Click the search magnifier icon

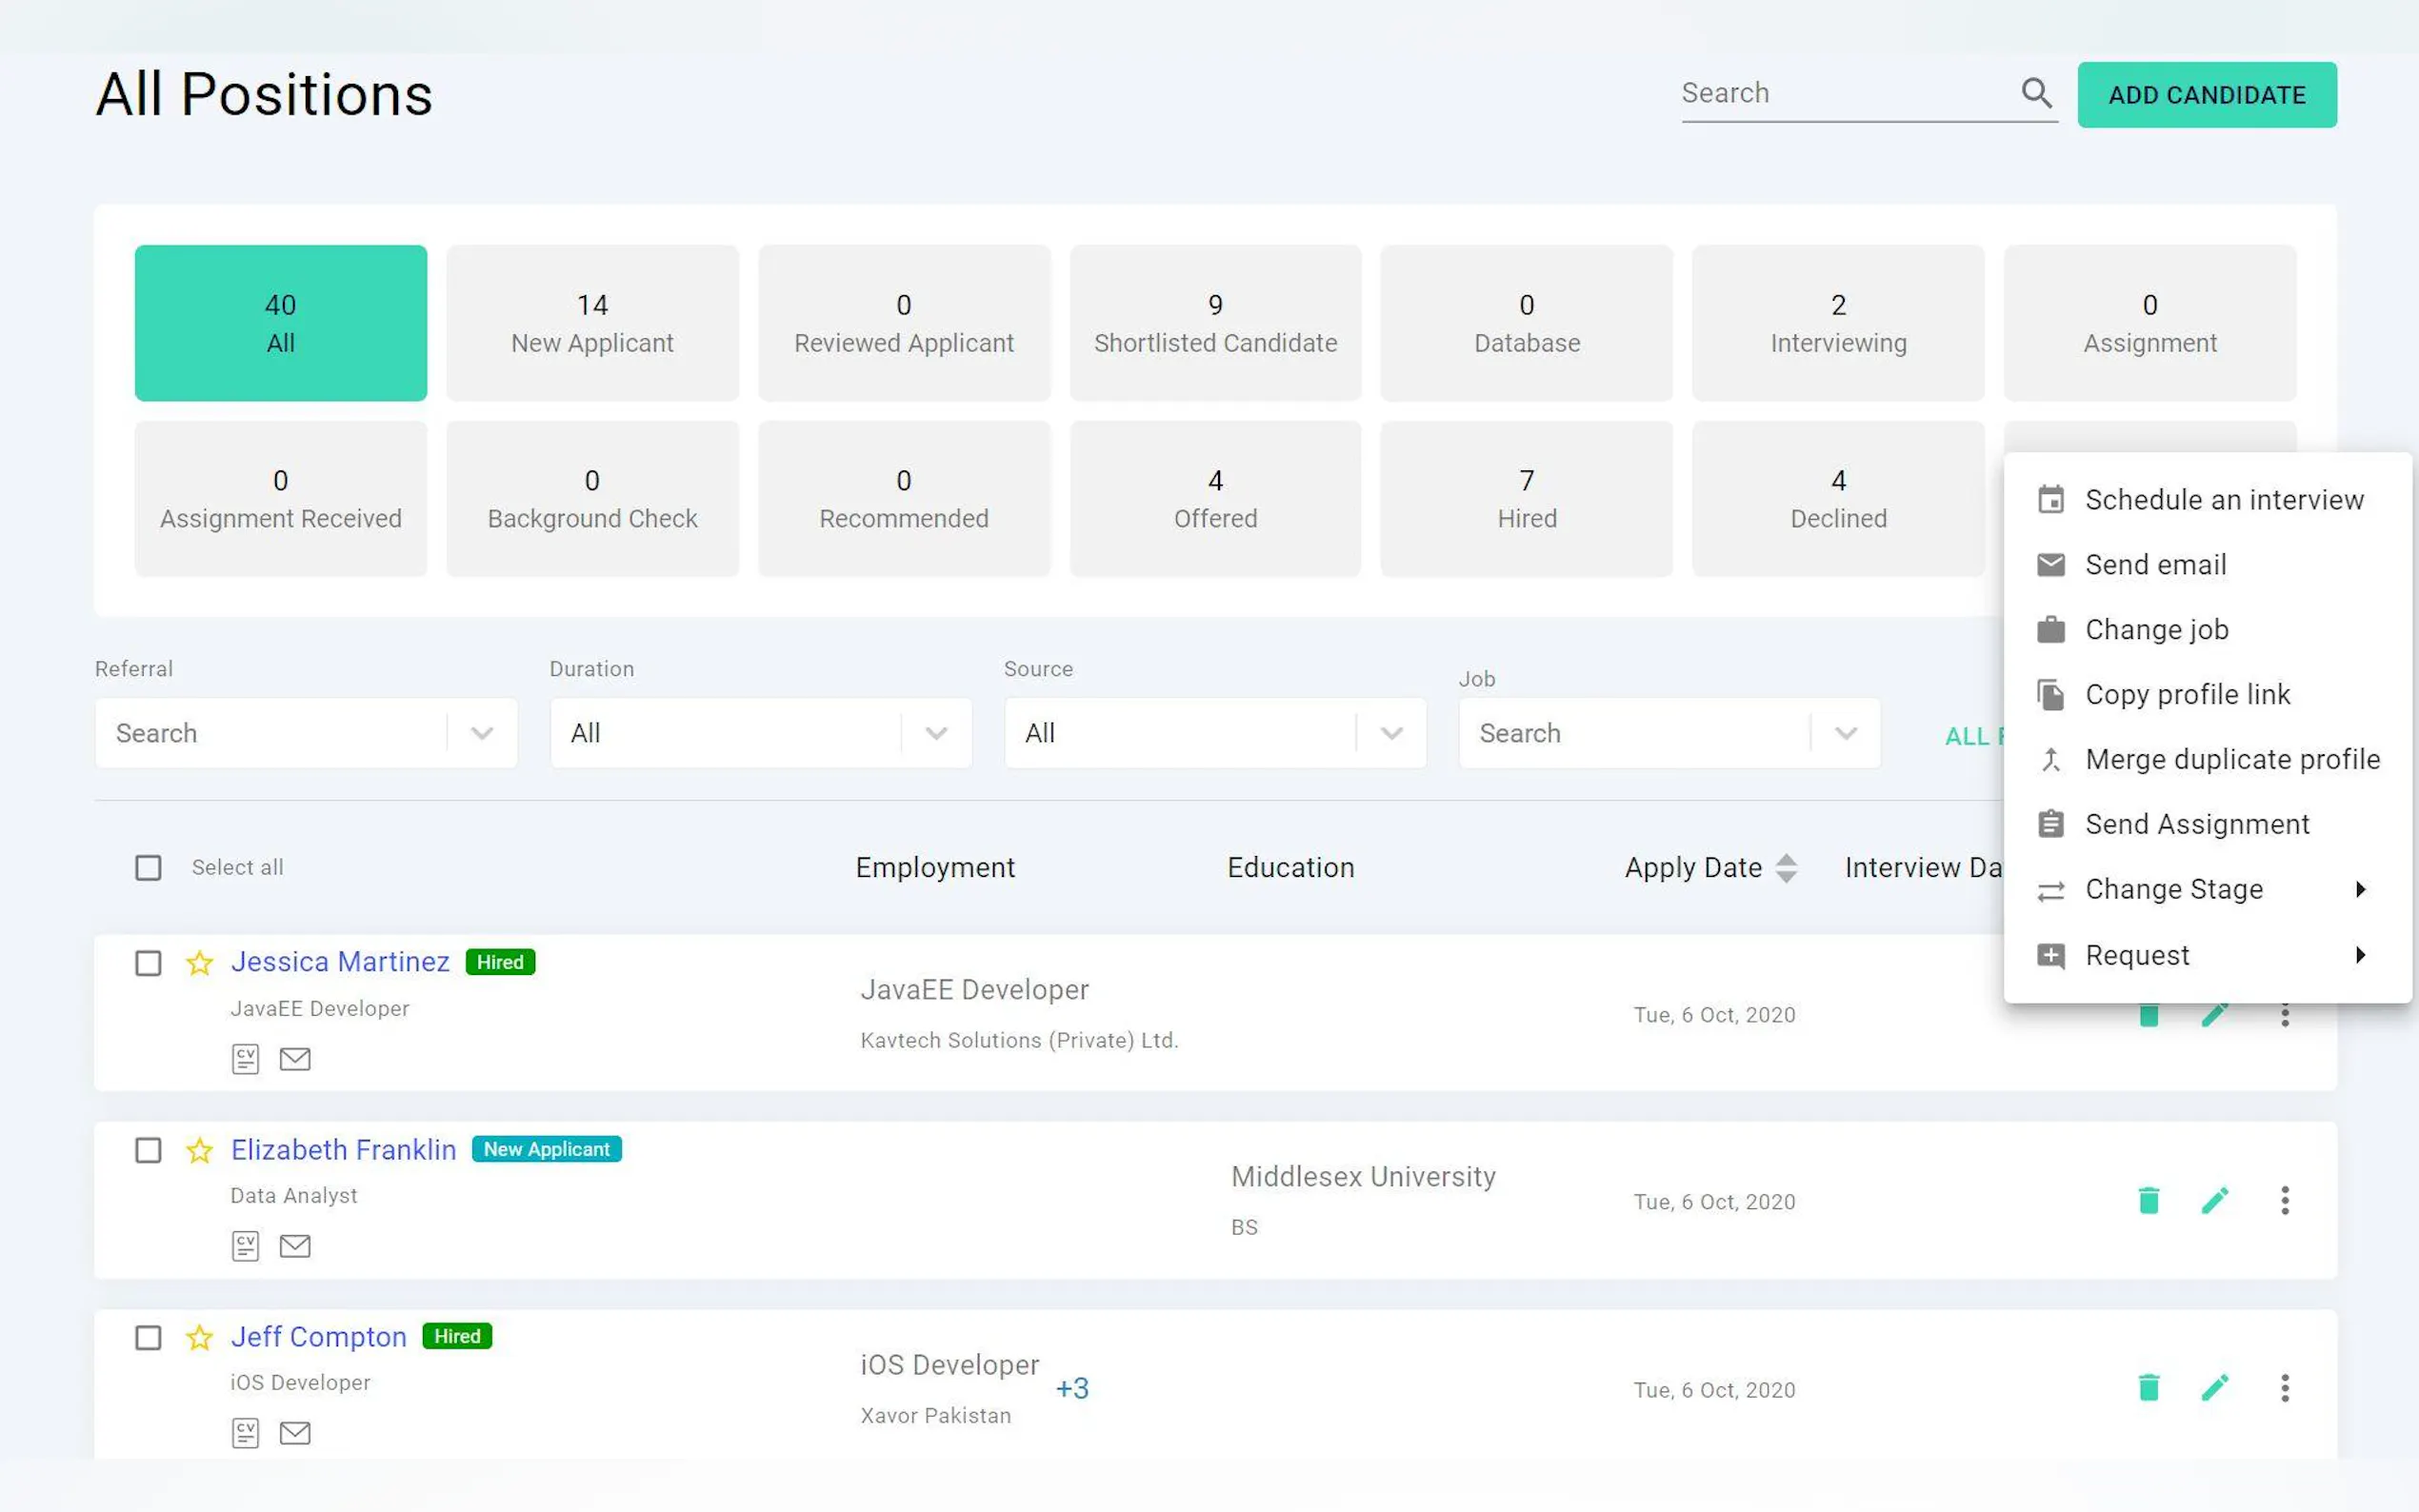coord(2036,93)
